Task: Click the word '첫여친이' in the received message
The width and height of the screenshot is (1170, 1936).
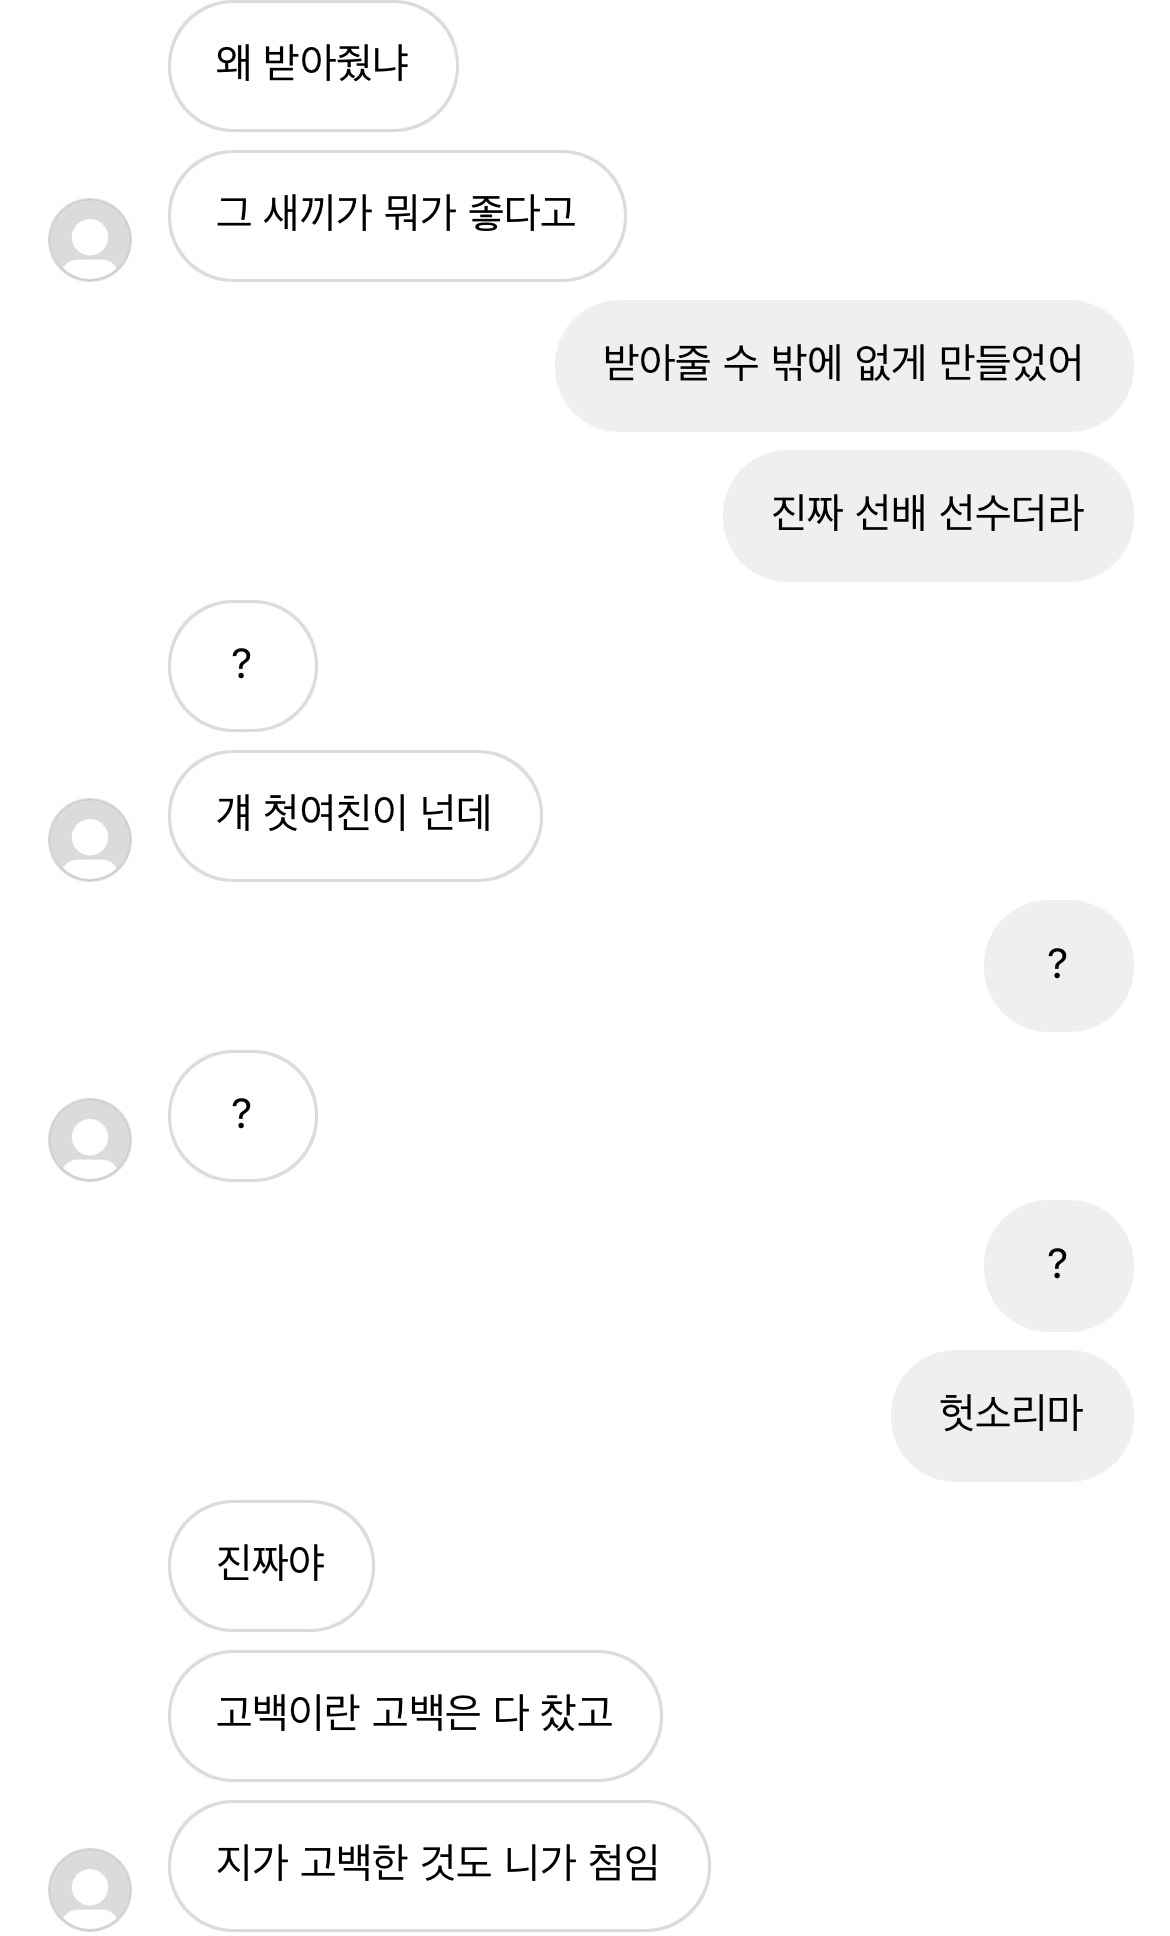Action: [x=334, y=815]
